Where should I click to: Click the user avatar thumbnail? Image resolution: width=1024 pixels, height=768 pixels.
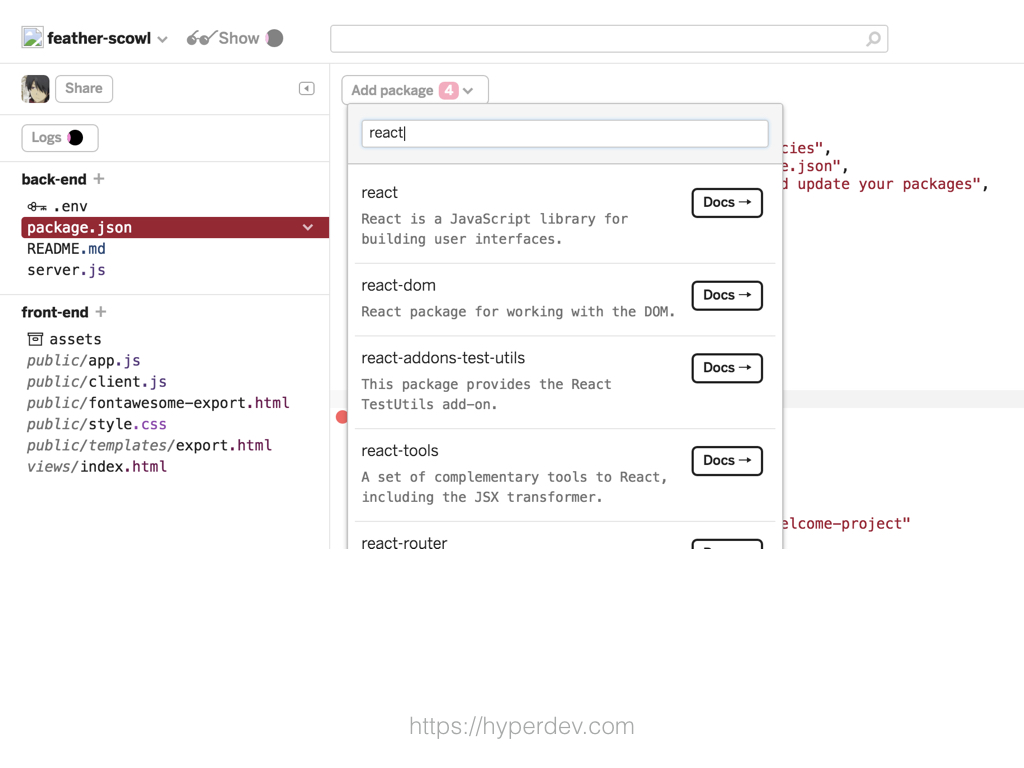(35, 89)
